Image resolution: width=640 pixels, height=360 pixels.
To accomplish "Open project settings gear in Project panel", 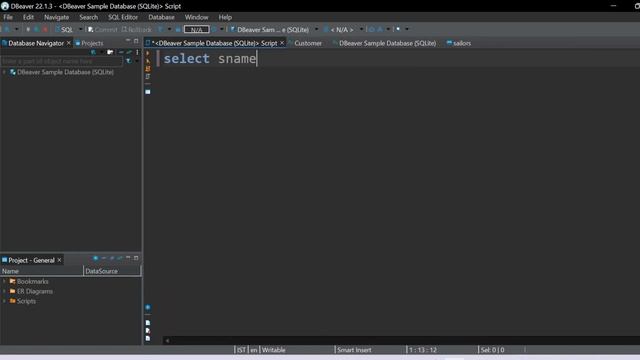I will (x=96, y=258).
